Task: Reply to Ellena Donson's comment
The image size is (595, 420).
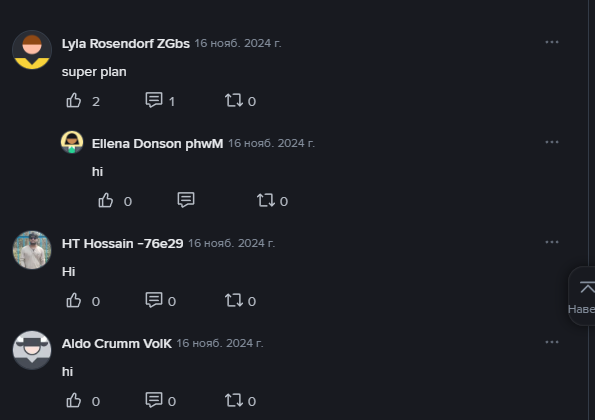Action: (x=186, y=200)
